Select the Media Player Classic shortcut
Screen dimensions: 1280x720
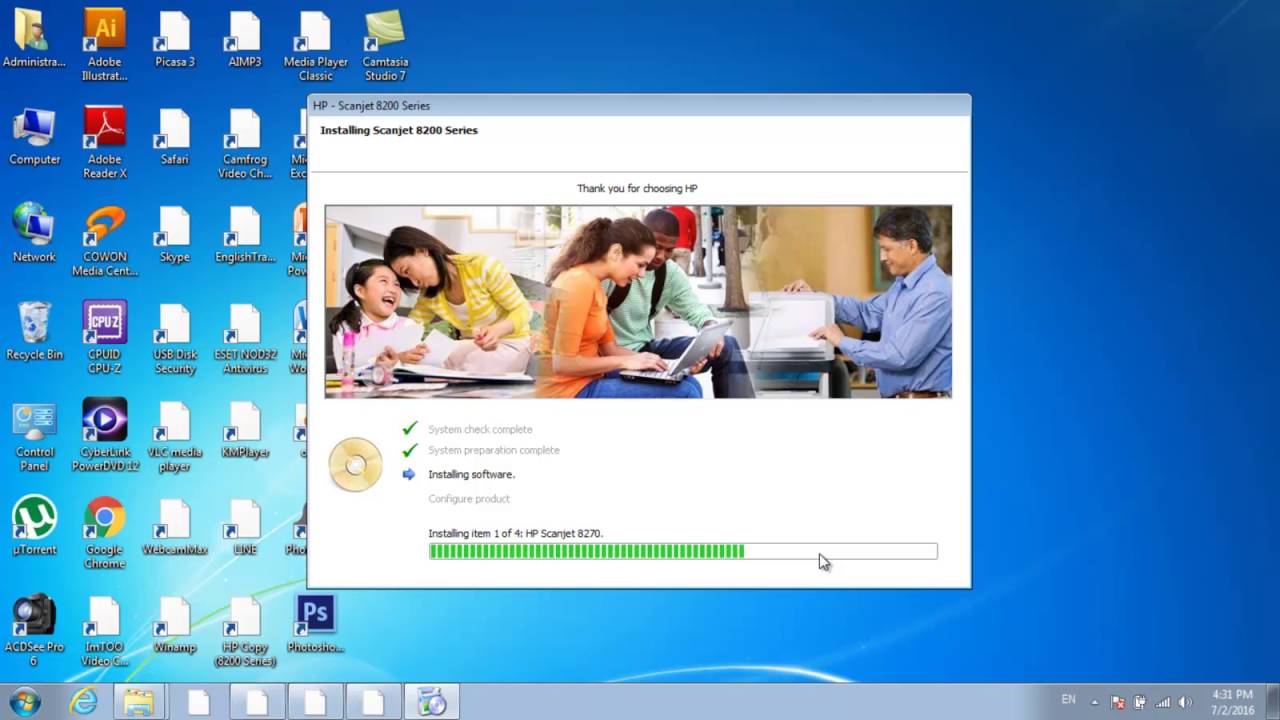coord(315,45)
